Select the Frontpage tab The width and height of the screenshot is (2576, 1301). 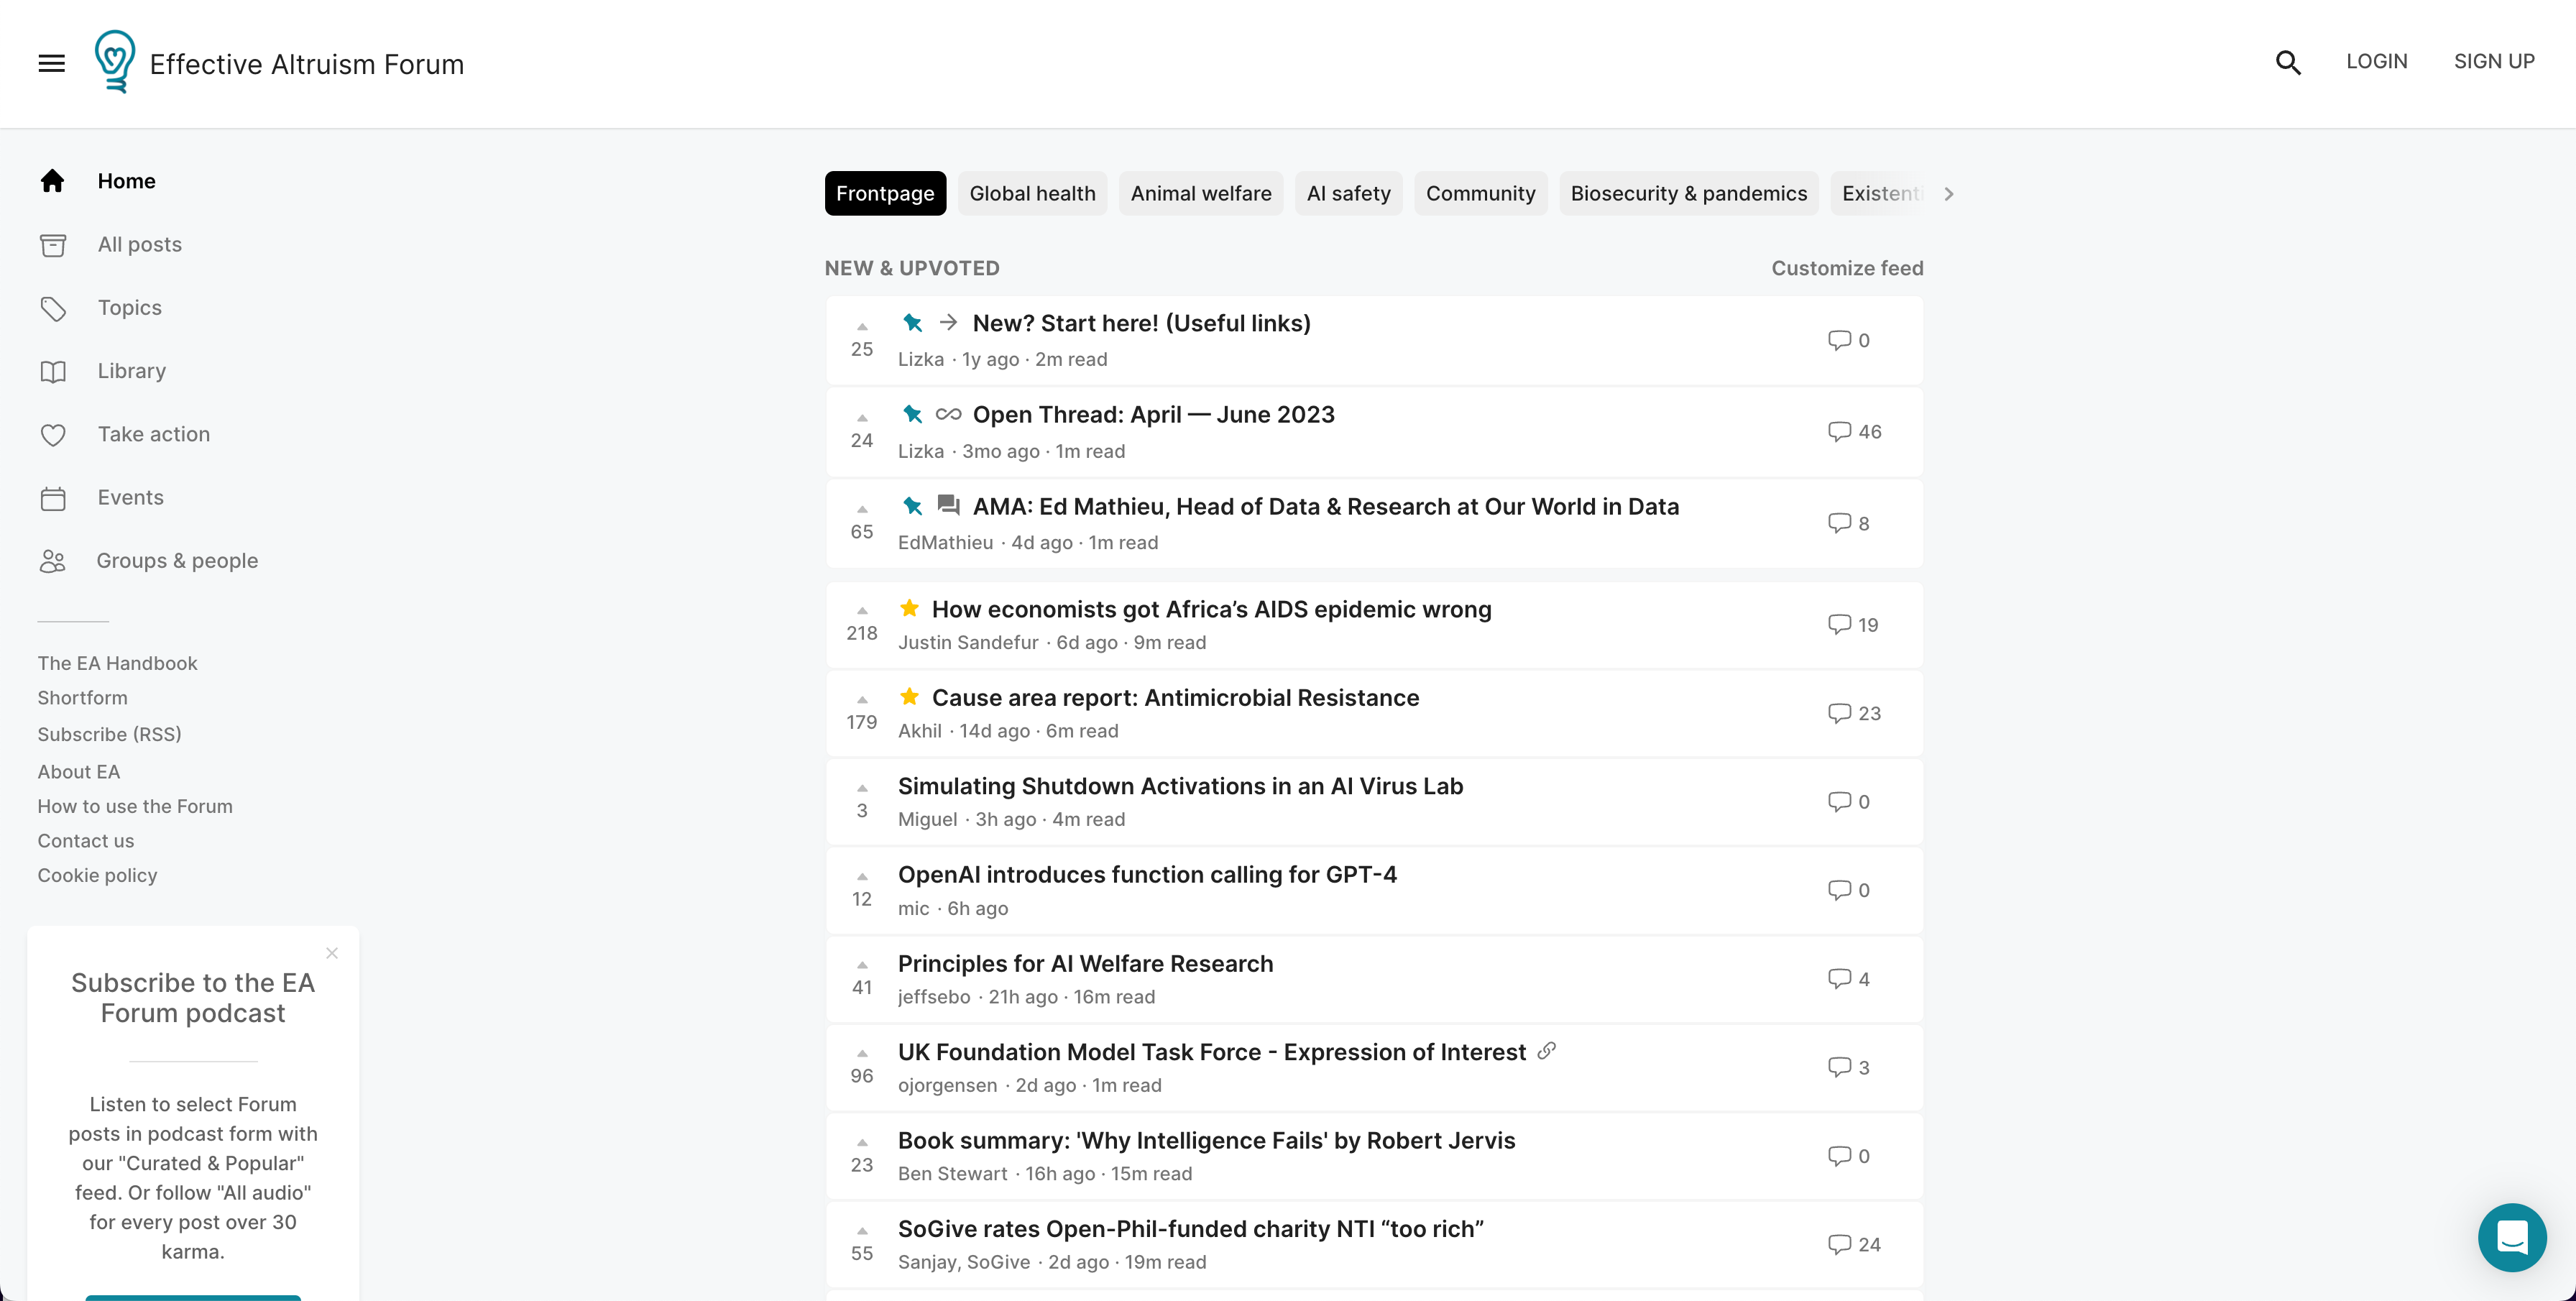click(x=885, y=193)
